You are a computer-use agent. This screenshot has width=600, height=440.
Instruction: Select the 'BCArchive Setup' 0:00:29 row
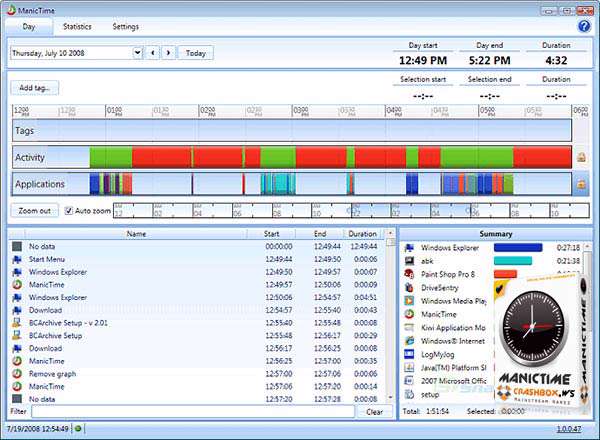[195, 336]
